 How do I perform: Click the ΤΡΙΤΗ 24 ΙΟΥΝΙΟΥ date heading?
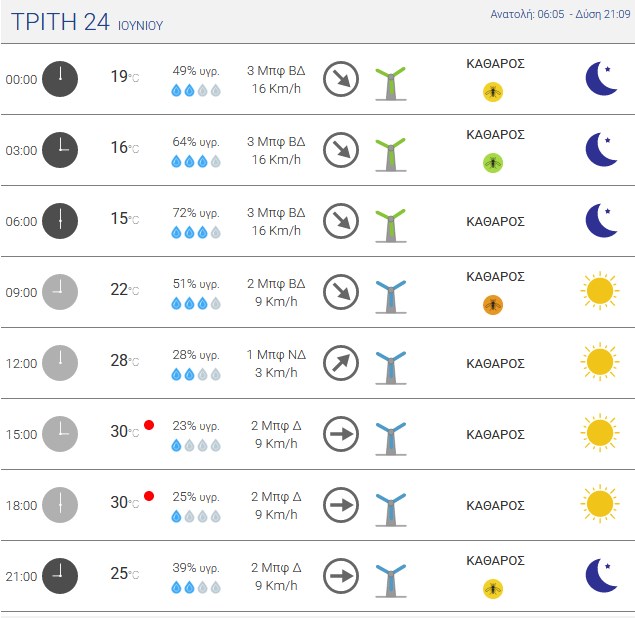[x=87, y=22]
